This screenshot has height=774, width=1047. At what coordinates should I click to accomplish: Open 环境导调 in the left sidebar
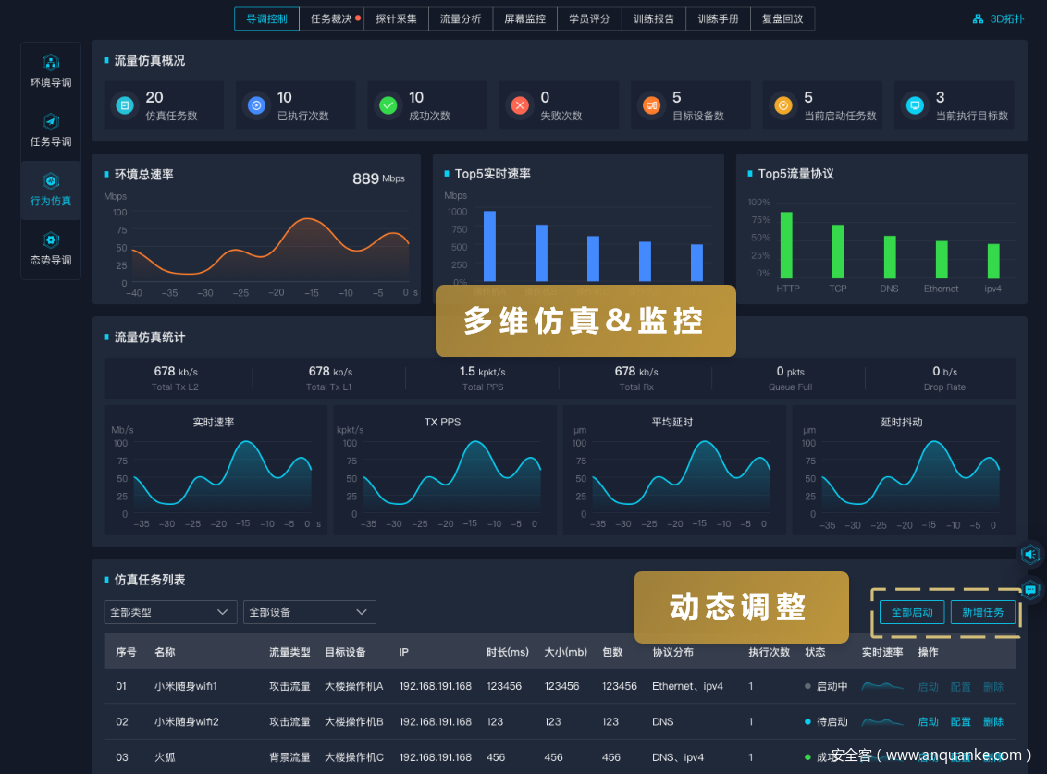click(51, 62)
